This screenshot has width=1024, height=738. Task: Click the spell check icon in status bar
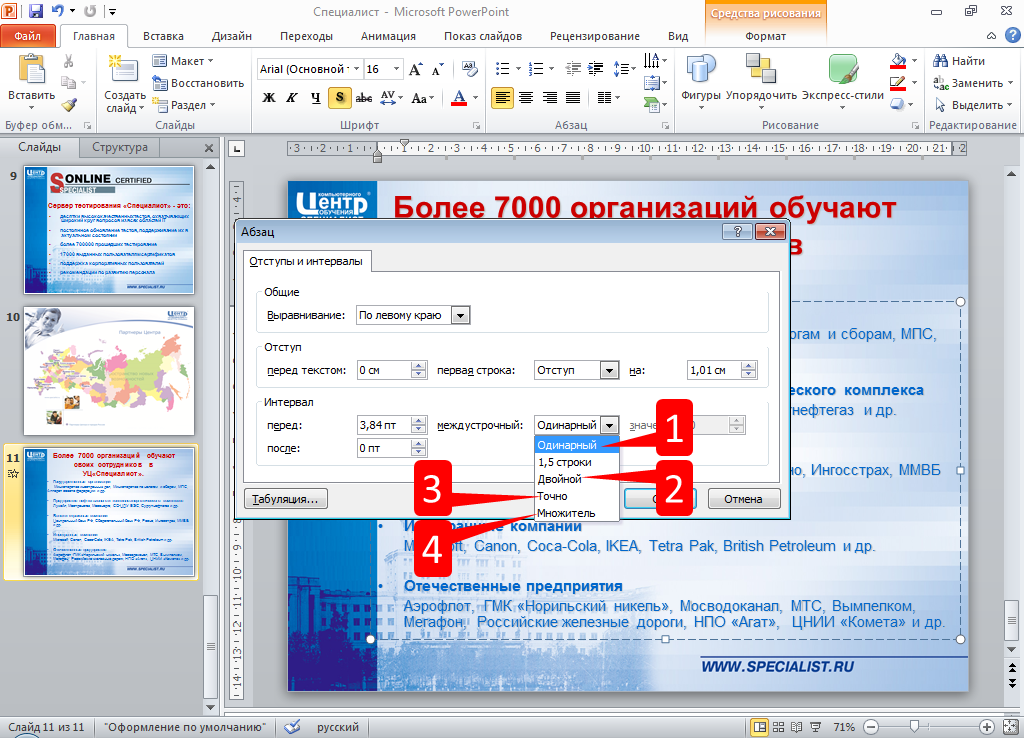click(293, 727)
